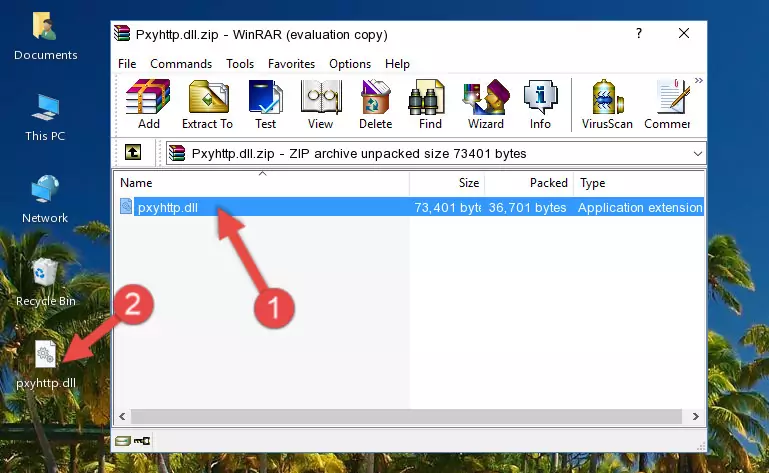The image size is (769, 473).
Task: Open the Favorites menu
Action: [291, 64]
